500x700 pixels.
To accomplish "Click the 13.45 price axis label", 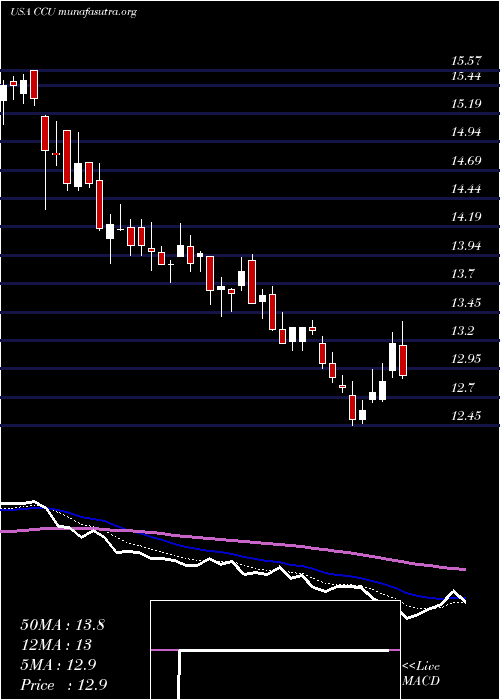I will coord(466,303).
